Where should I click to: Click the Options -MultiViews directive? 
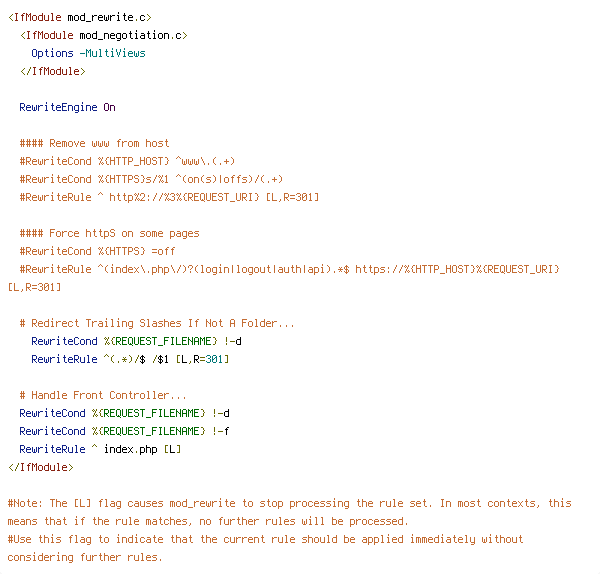click(88, 54)
